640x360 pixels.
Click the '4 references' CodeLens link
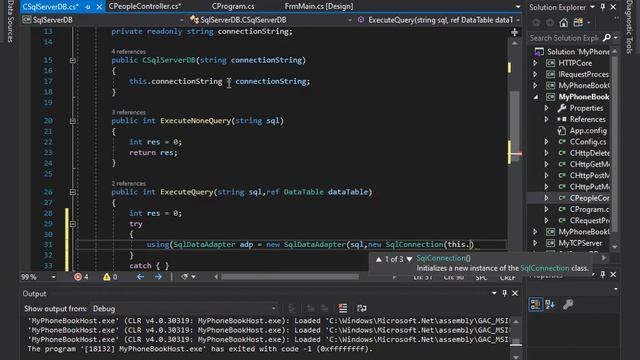(x=128, y=51)
